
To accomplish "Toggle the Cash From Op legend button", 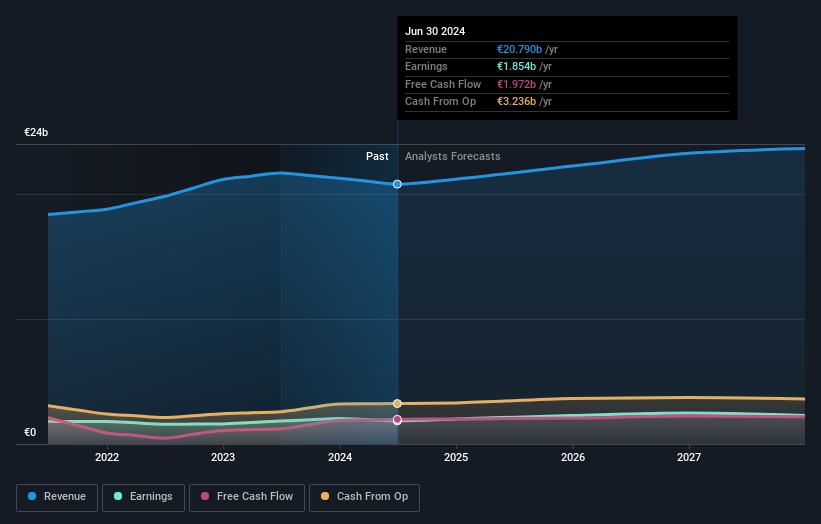I will (364, 497).
